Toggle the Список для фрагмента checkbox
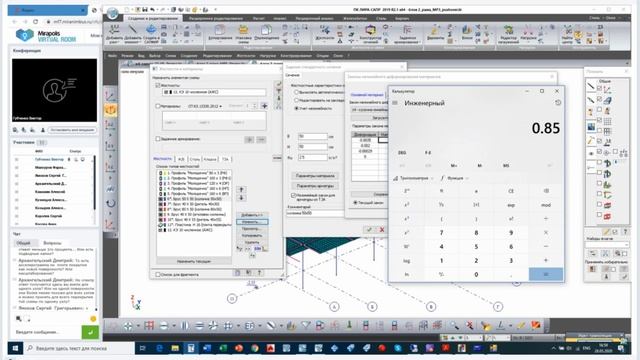Viewport: 640px width, 360px height. (158, 274)
